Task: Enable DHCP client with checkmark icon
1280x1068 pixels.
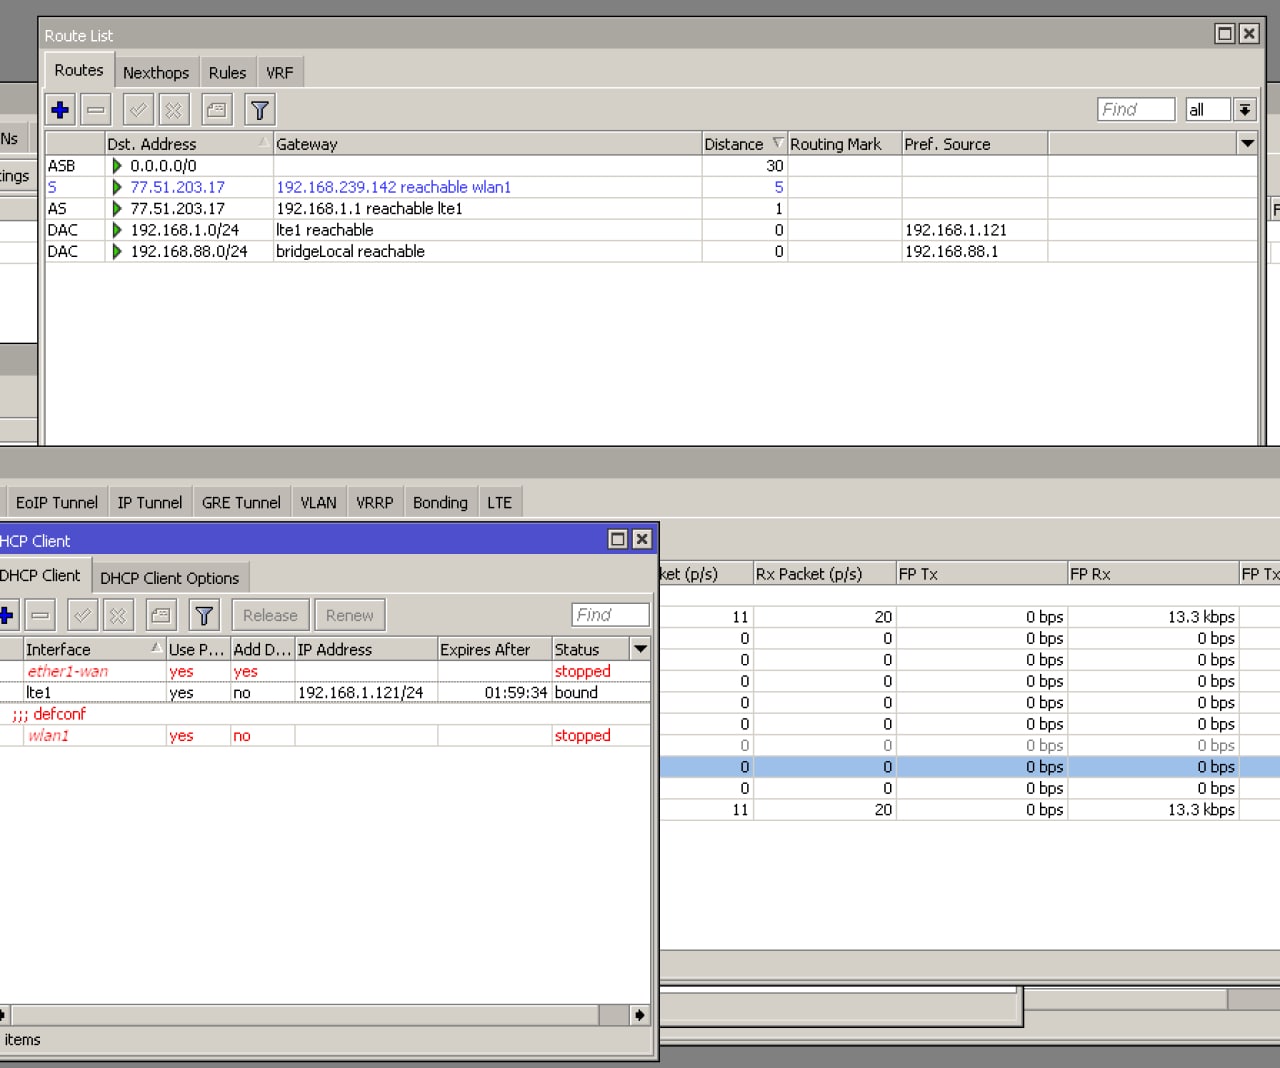Action: click(83, 615)
